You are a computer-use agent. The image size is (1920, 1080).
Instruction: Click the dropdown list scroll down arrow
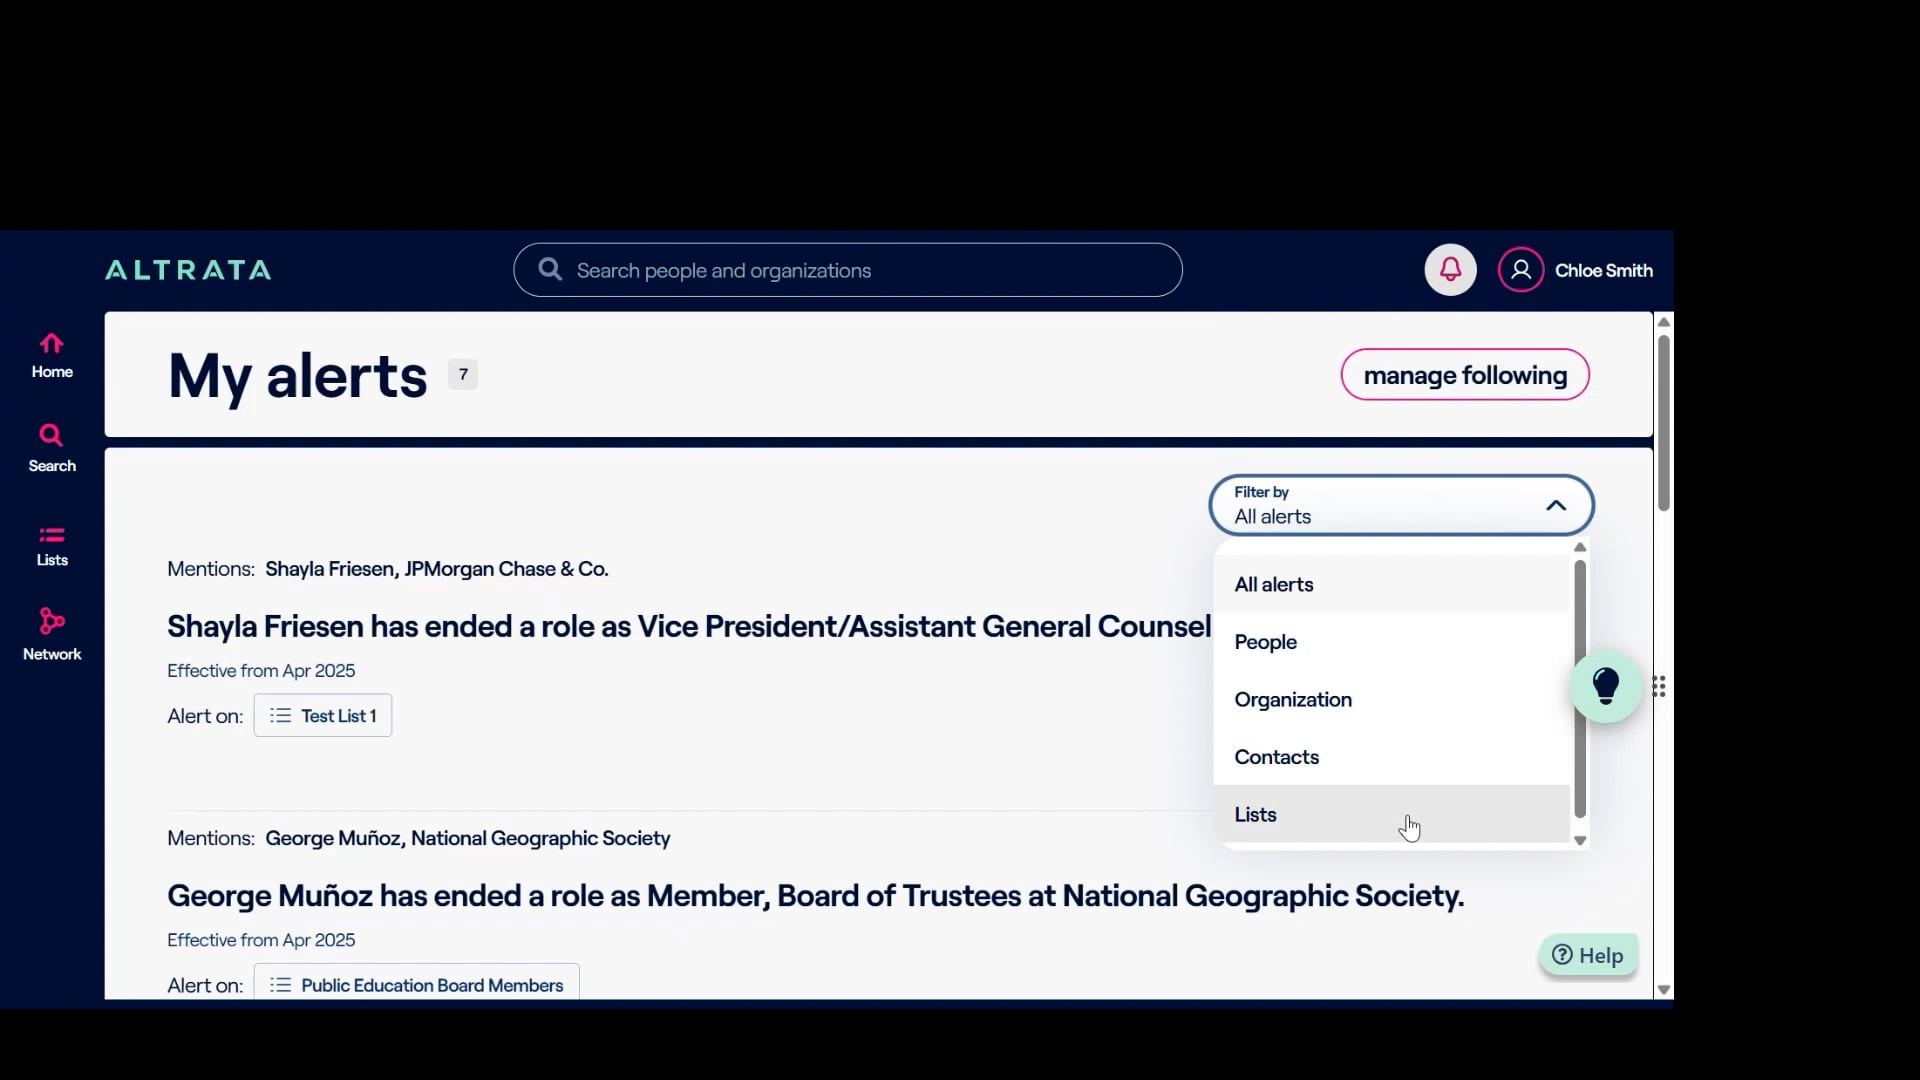pyautogui.click(x=1580, y=841)
